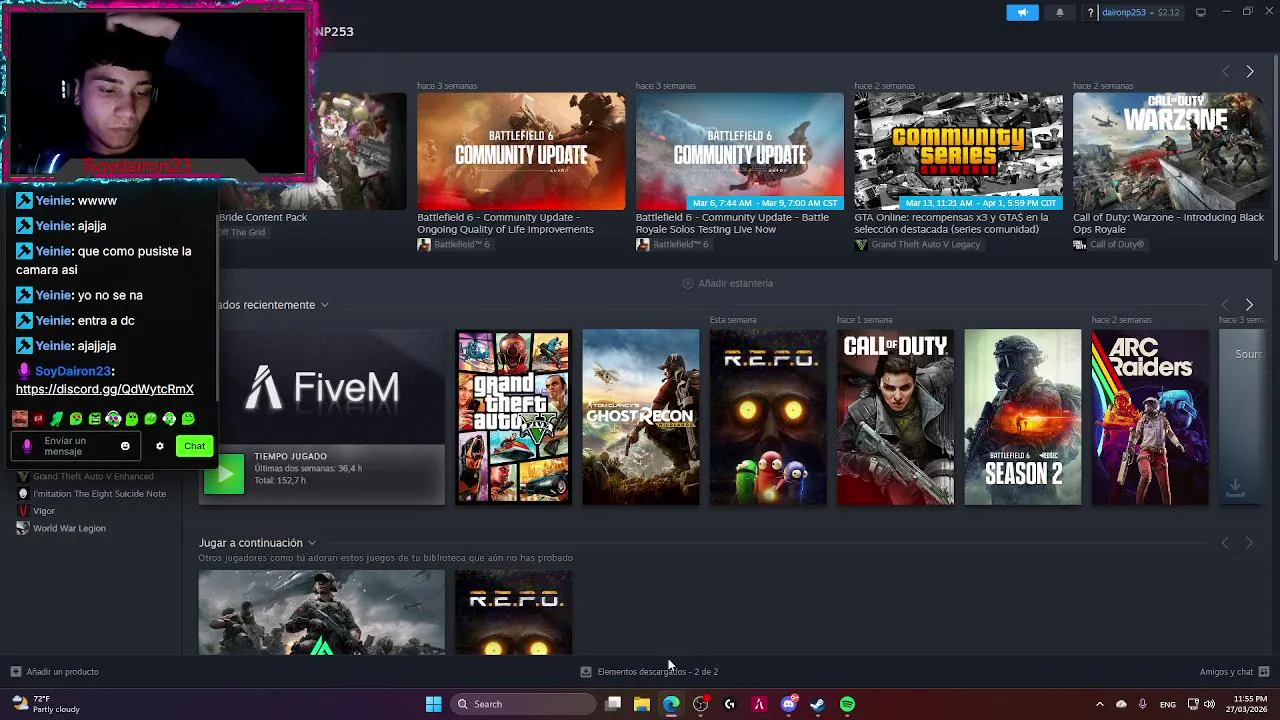Viewport: 1280px width, 720px height.
Task: Select the R.E.P.O. cover in recent games
Action: click(x=768, y=417)
